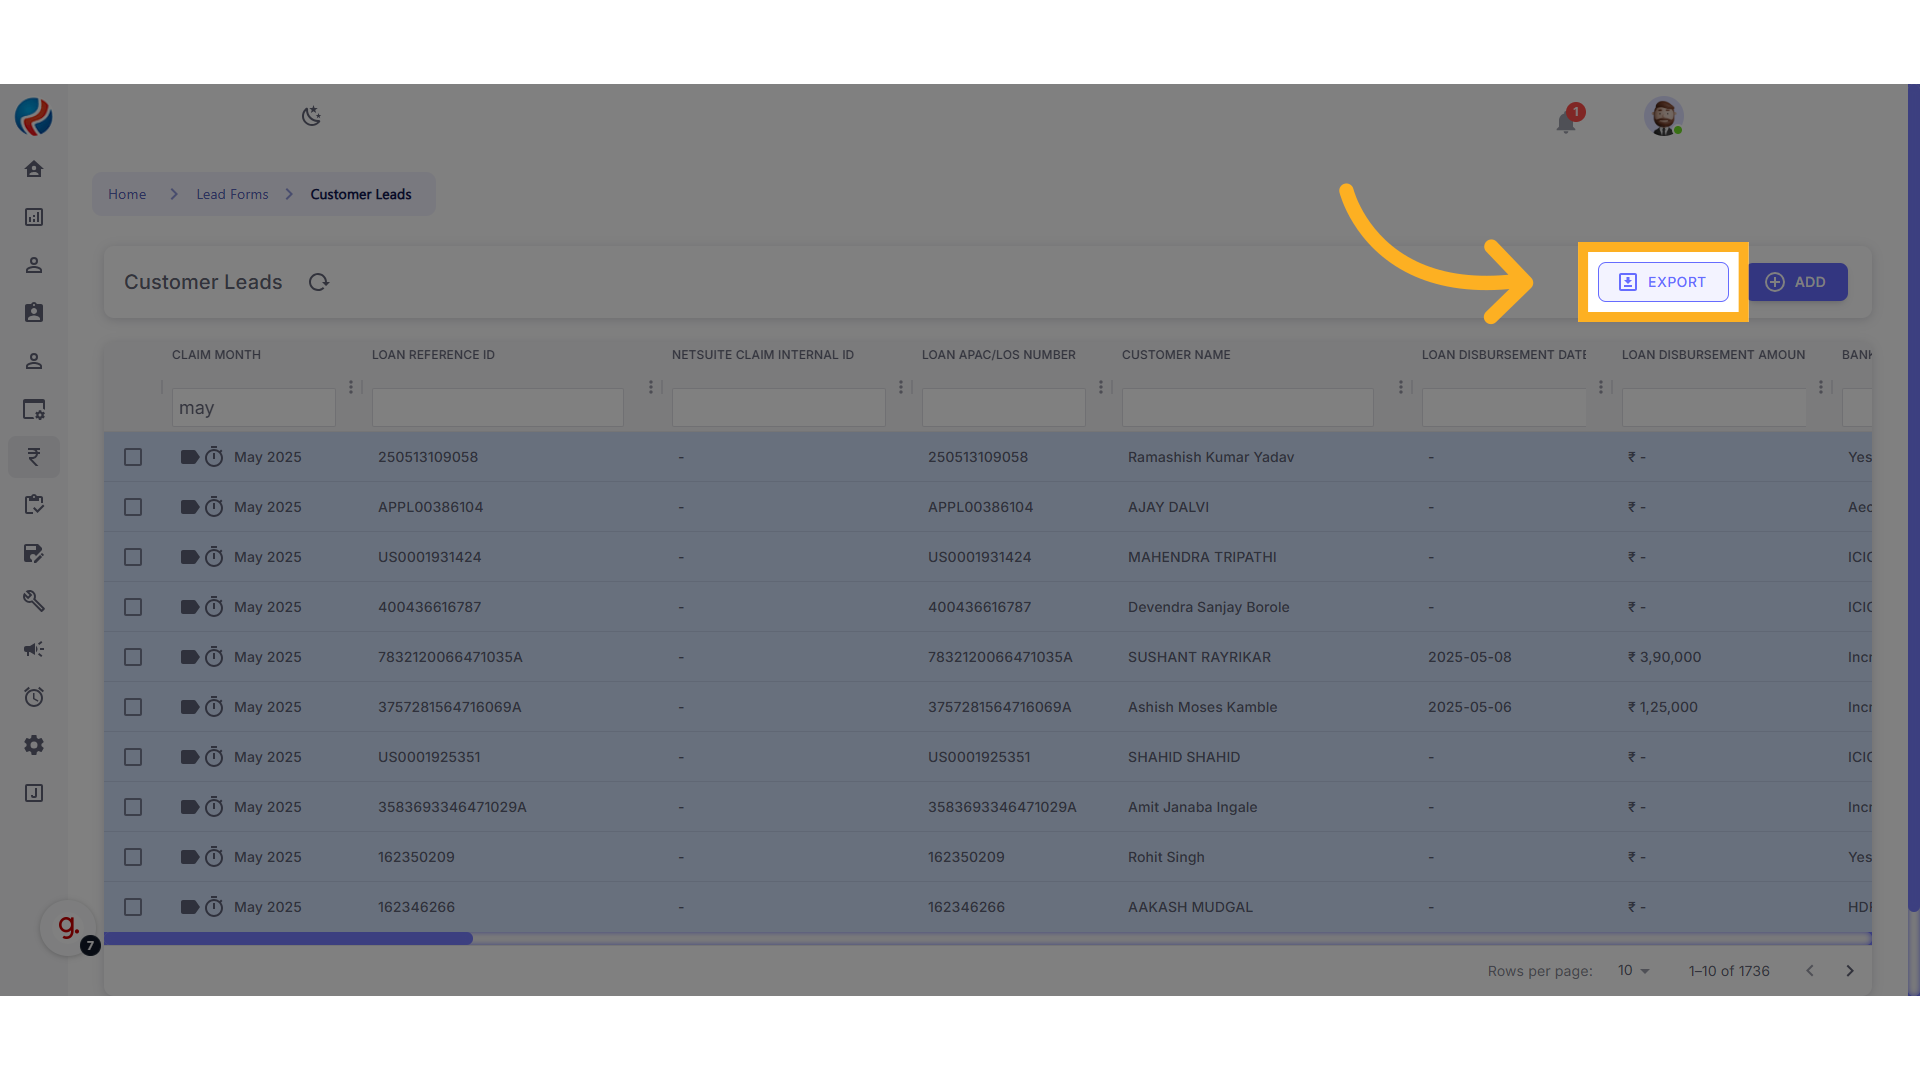Tick the checkbox for AJAY DALVI row
Image resolution: width=1920 pixels, height=1080 pixels.
pyautogui.click(x=133, y=507)
